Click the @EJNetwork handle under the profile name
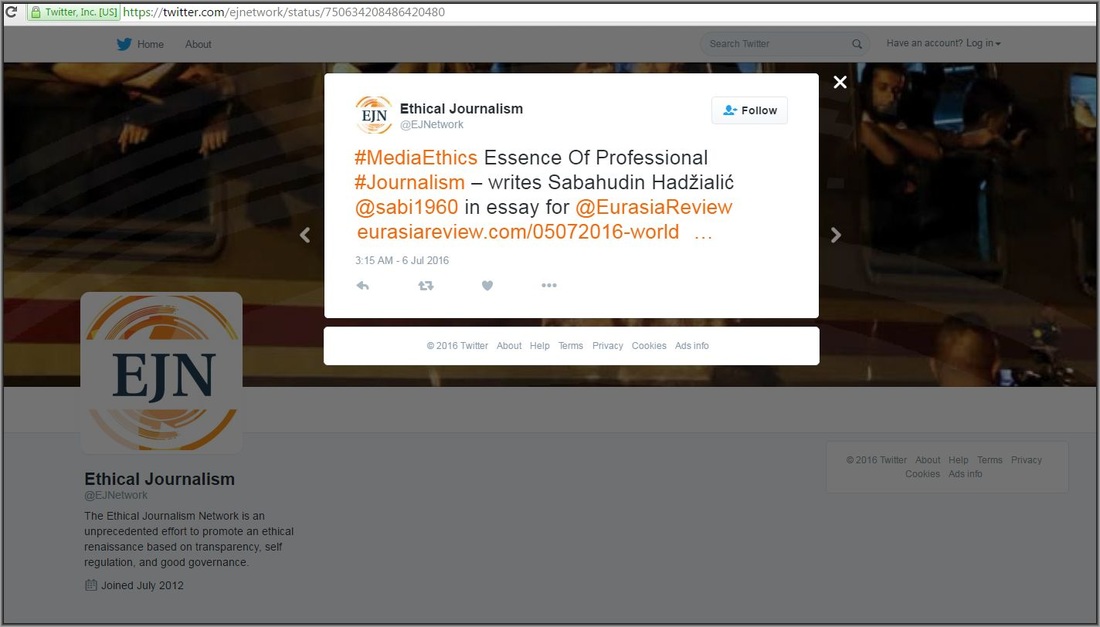Image resolution: width=1100 pixels, height=627 pixels. click(116, 495)
